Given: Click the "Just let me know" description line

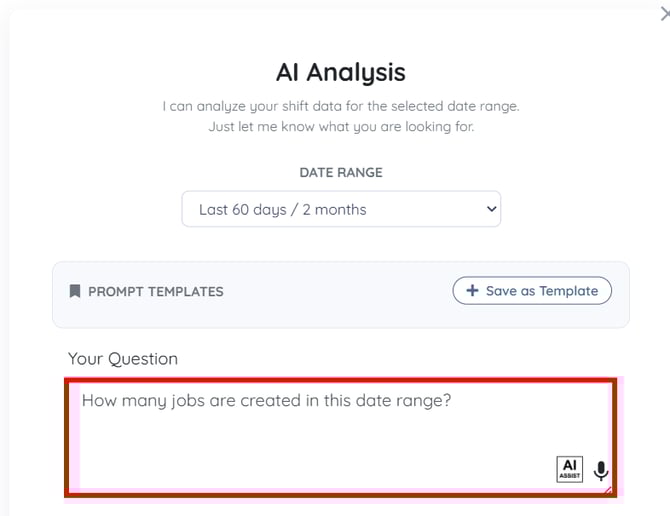Looking at the screenshot, I should (340, 127).
